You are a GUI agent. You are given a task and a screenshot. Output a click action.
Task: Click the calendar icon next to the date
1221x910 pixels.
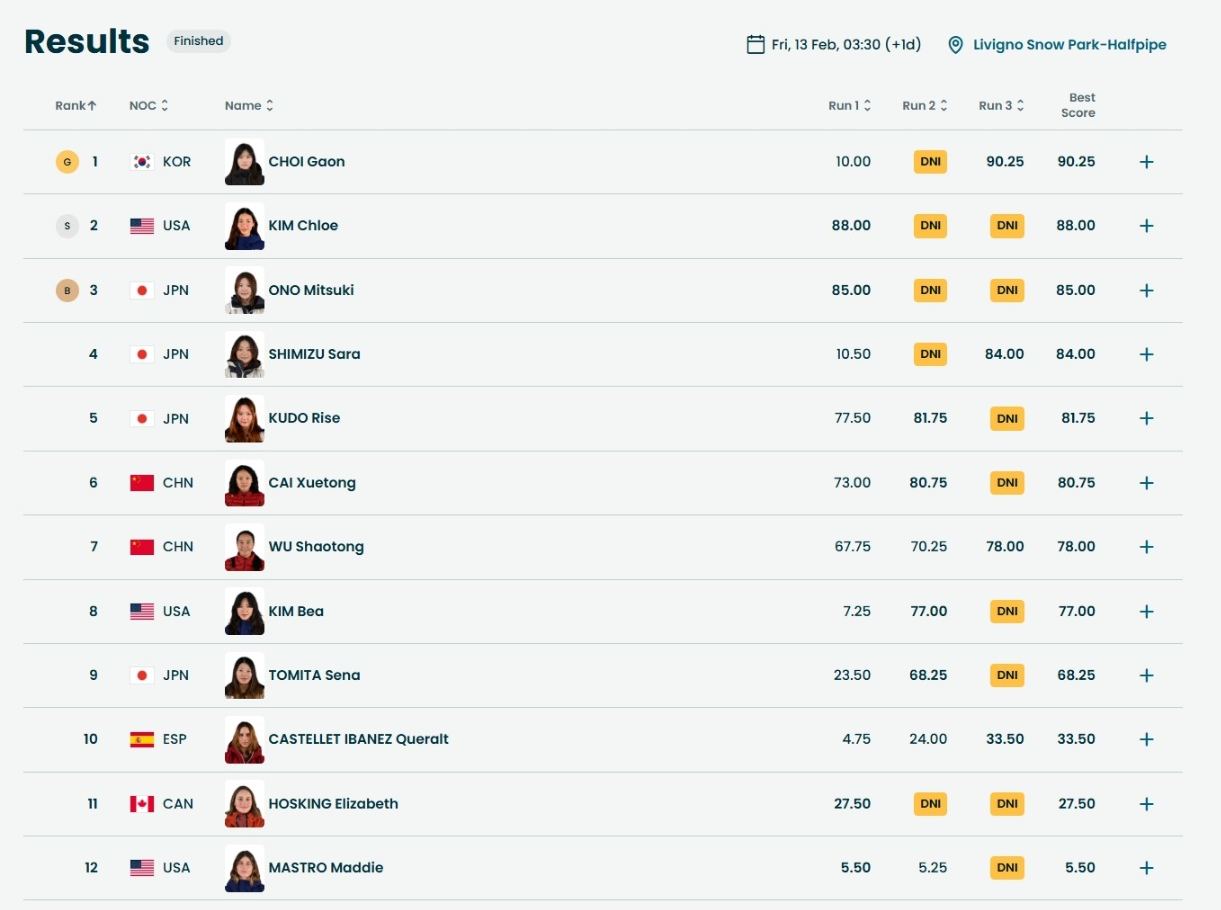756,45
